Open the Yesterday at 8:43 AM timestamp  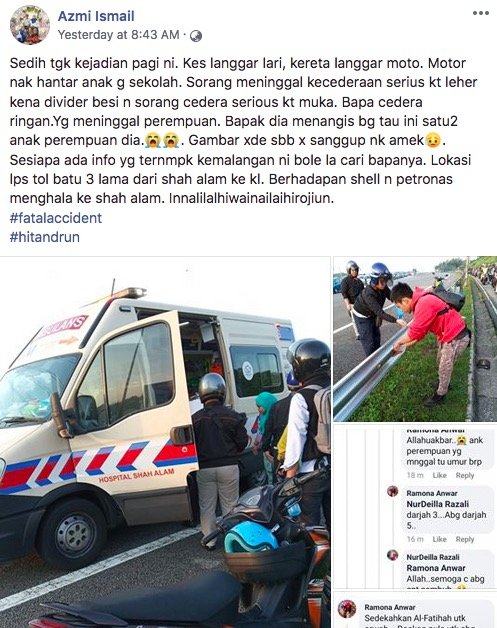[x=119, y=35]
